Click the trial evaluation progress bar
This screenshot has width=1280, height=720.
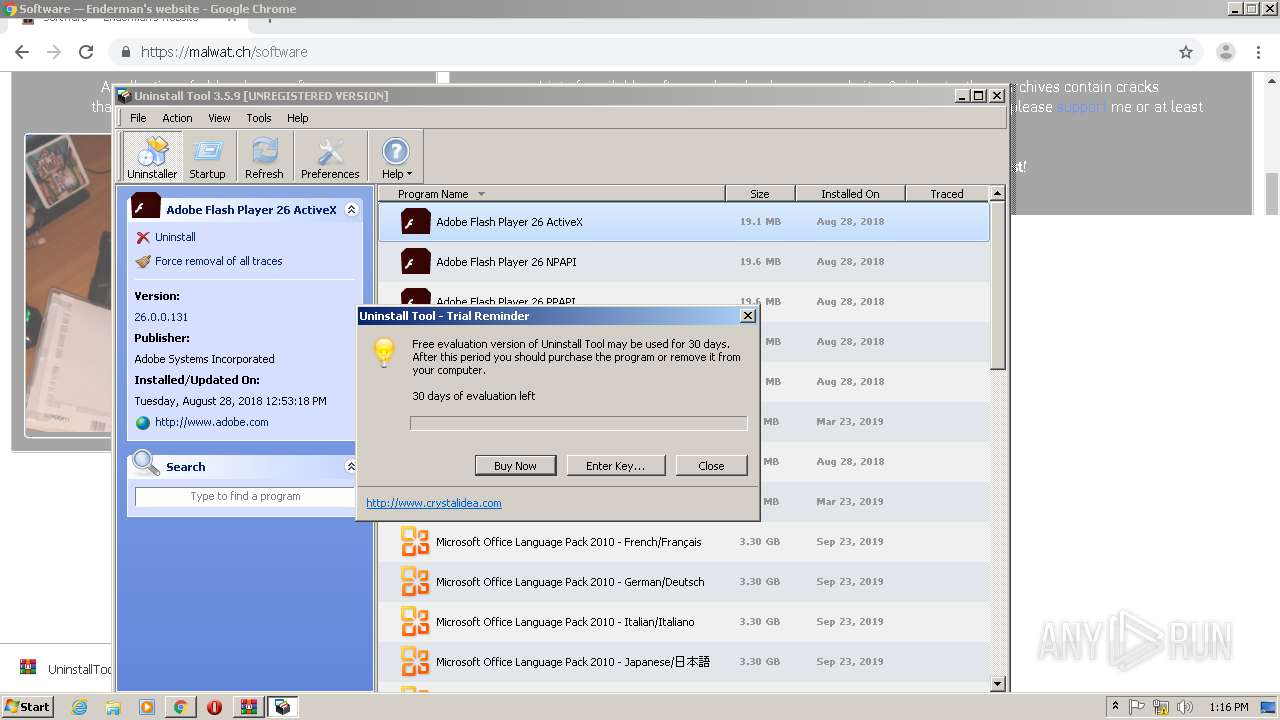(x=578, y=424)
